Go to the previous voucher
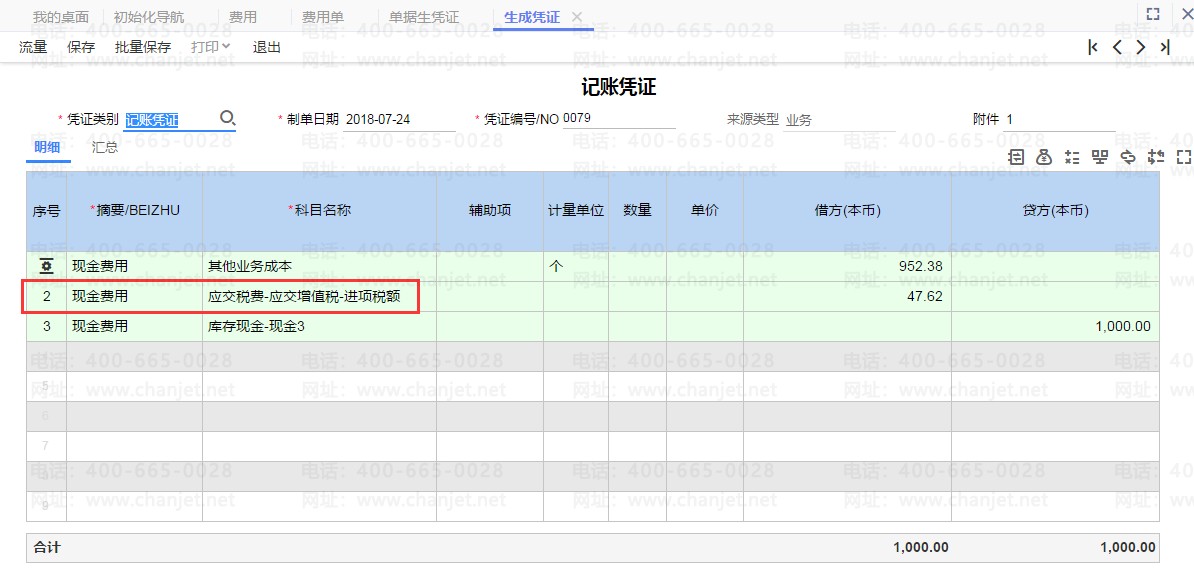Screen dimensions: 1194x570 [x=1117, y=46]
